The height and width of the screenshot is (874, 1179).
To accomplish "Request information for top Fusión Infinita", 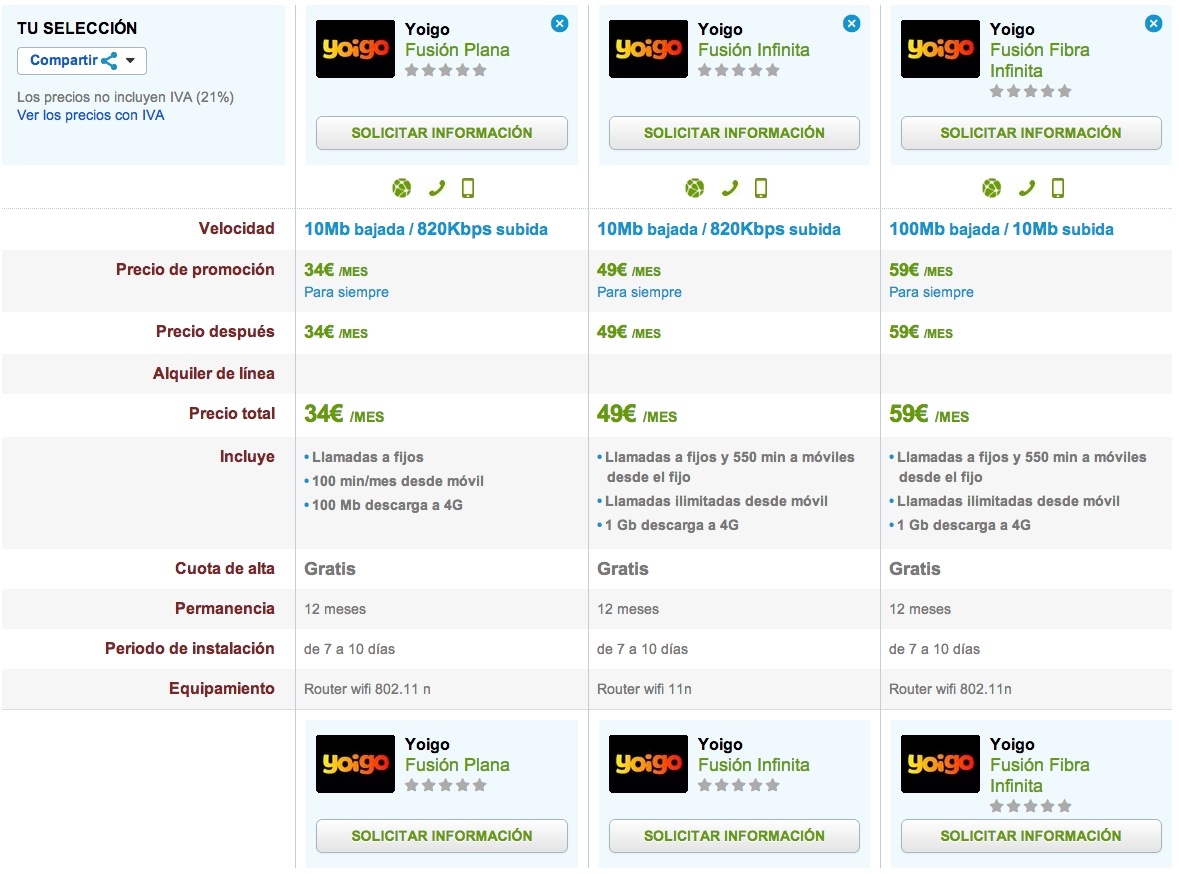I will tap(734, 133).
